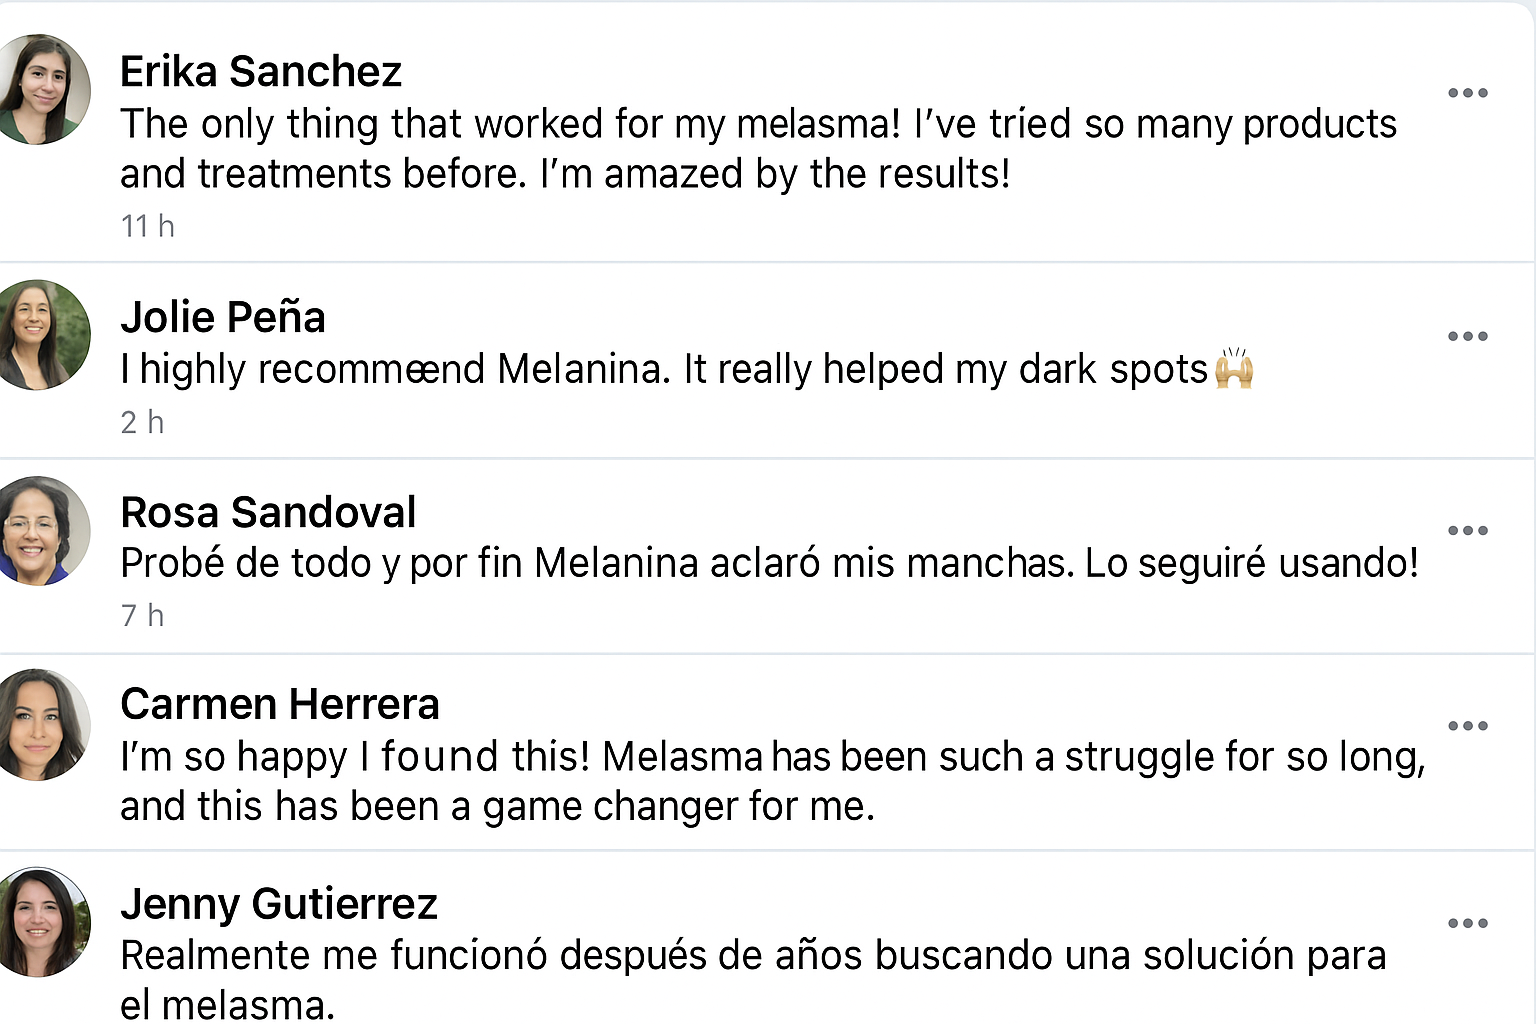Image resolution: width=1536 pixels, height=1024 pixels.
Task: Open three-dot menu on Jolie Peña's comment
Action: [1467, 336]
